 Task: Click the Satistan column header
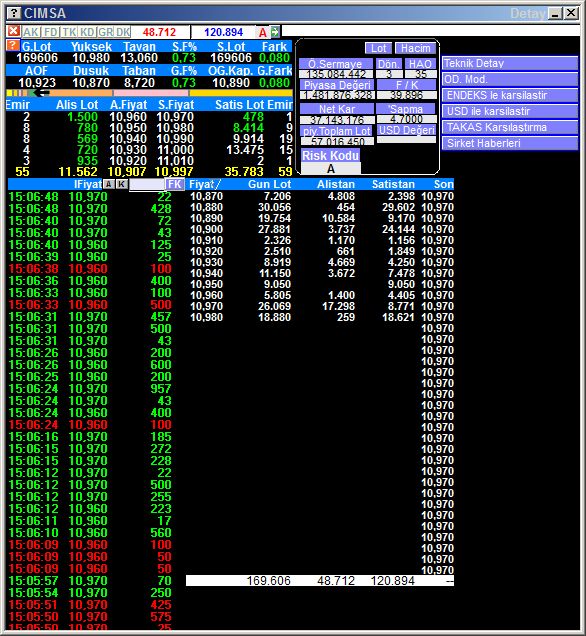[x=393, y=184]
